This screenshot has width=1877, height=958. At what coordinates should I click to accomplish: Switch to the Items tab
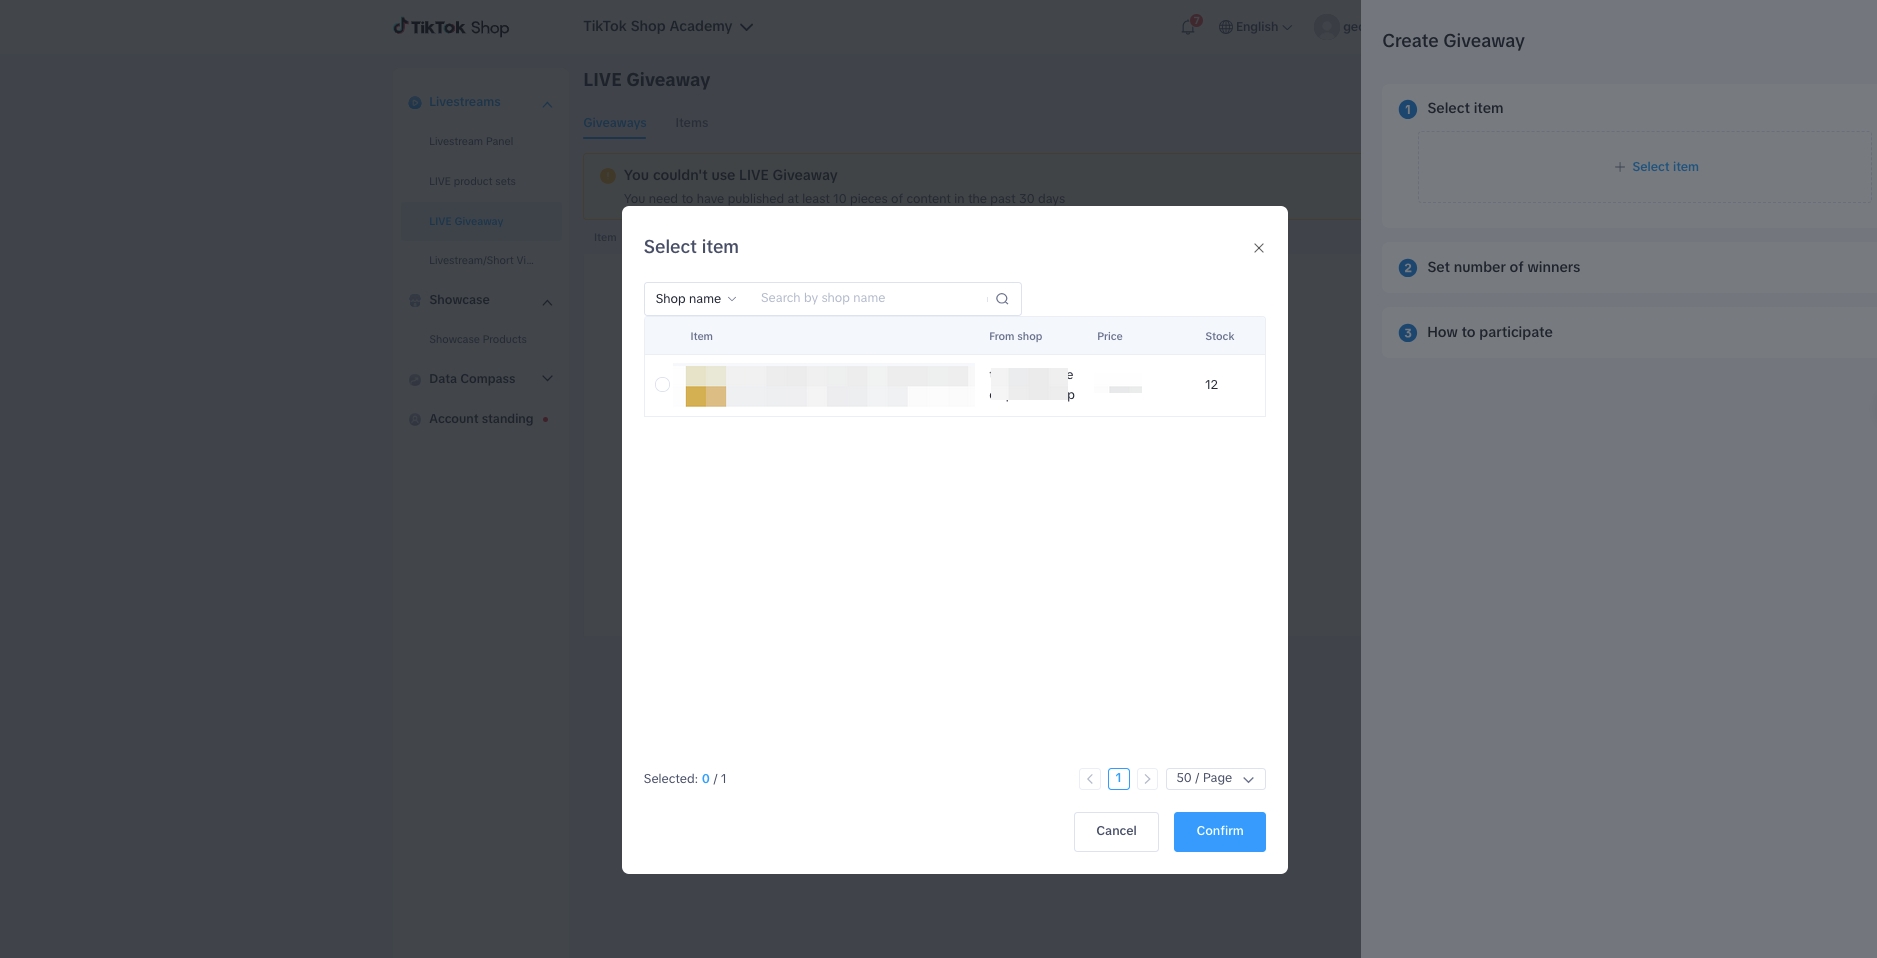[691, 123]
